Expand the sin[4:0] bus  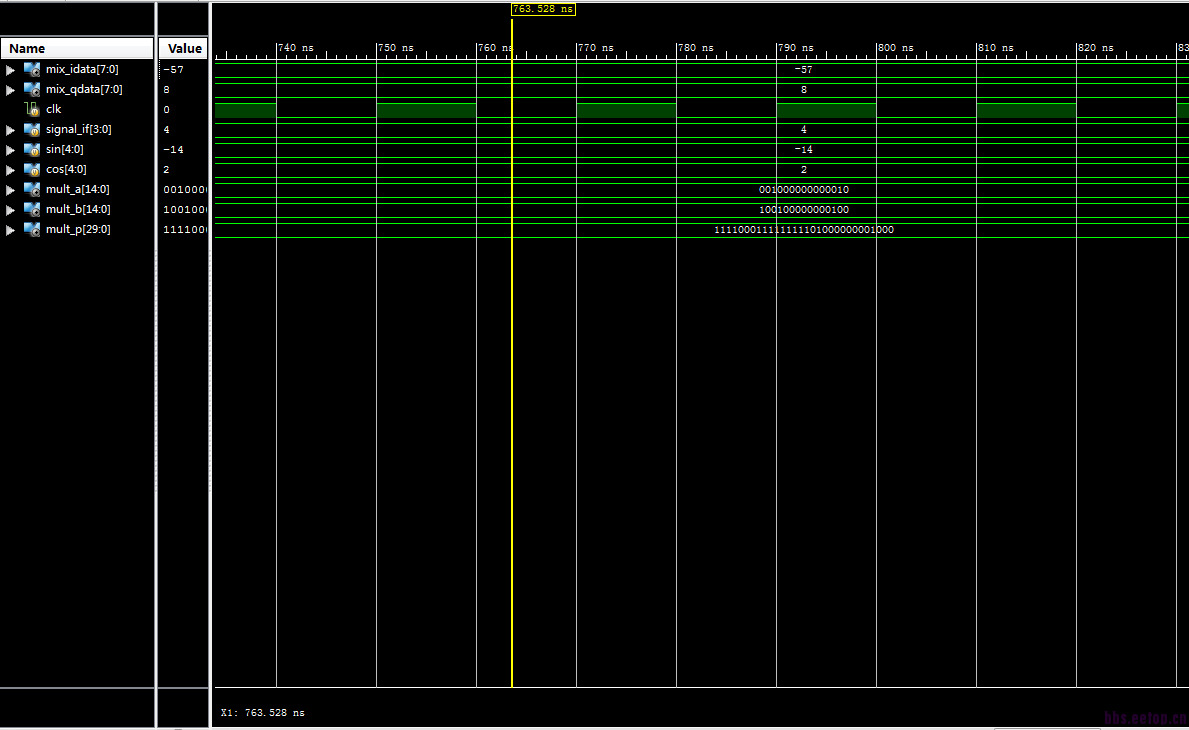click(11, 150)
